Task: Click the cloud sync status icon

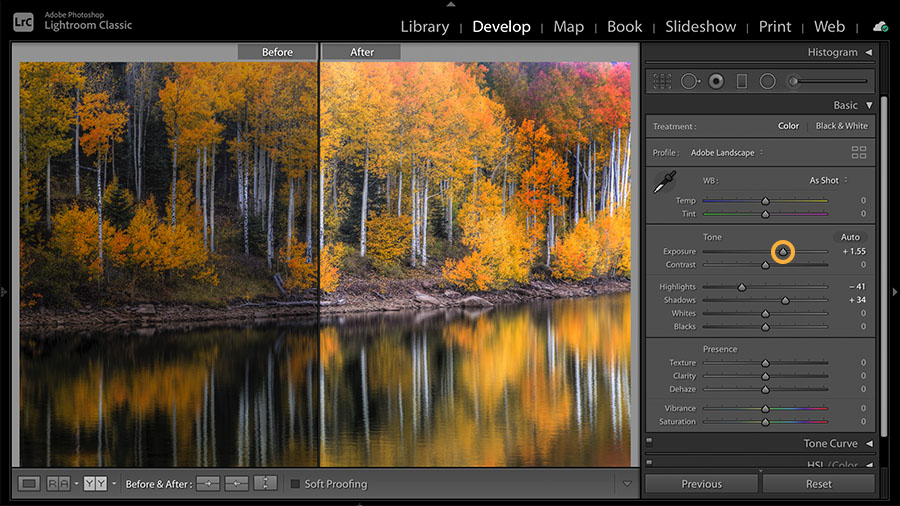Action: (x=880, y=26)
